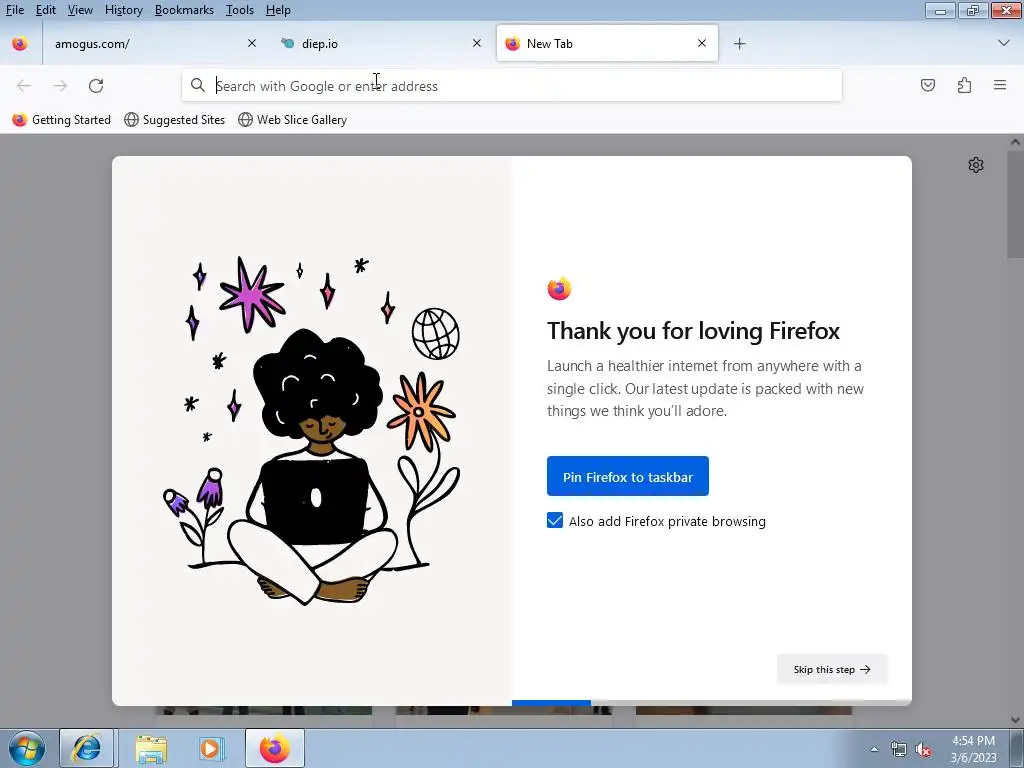Click the search magnifier icon in address bar

point(197,86)
